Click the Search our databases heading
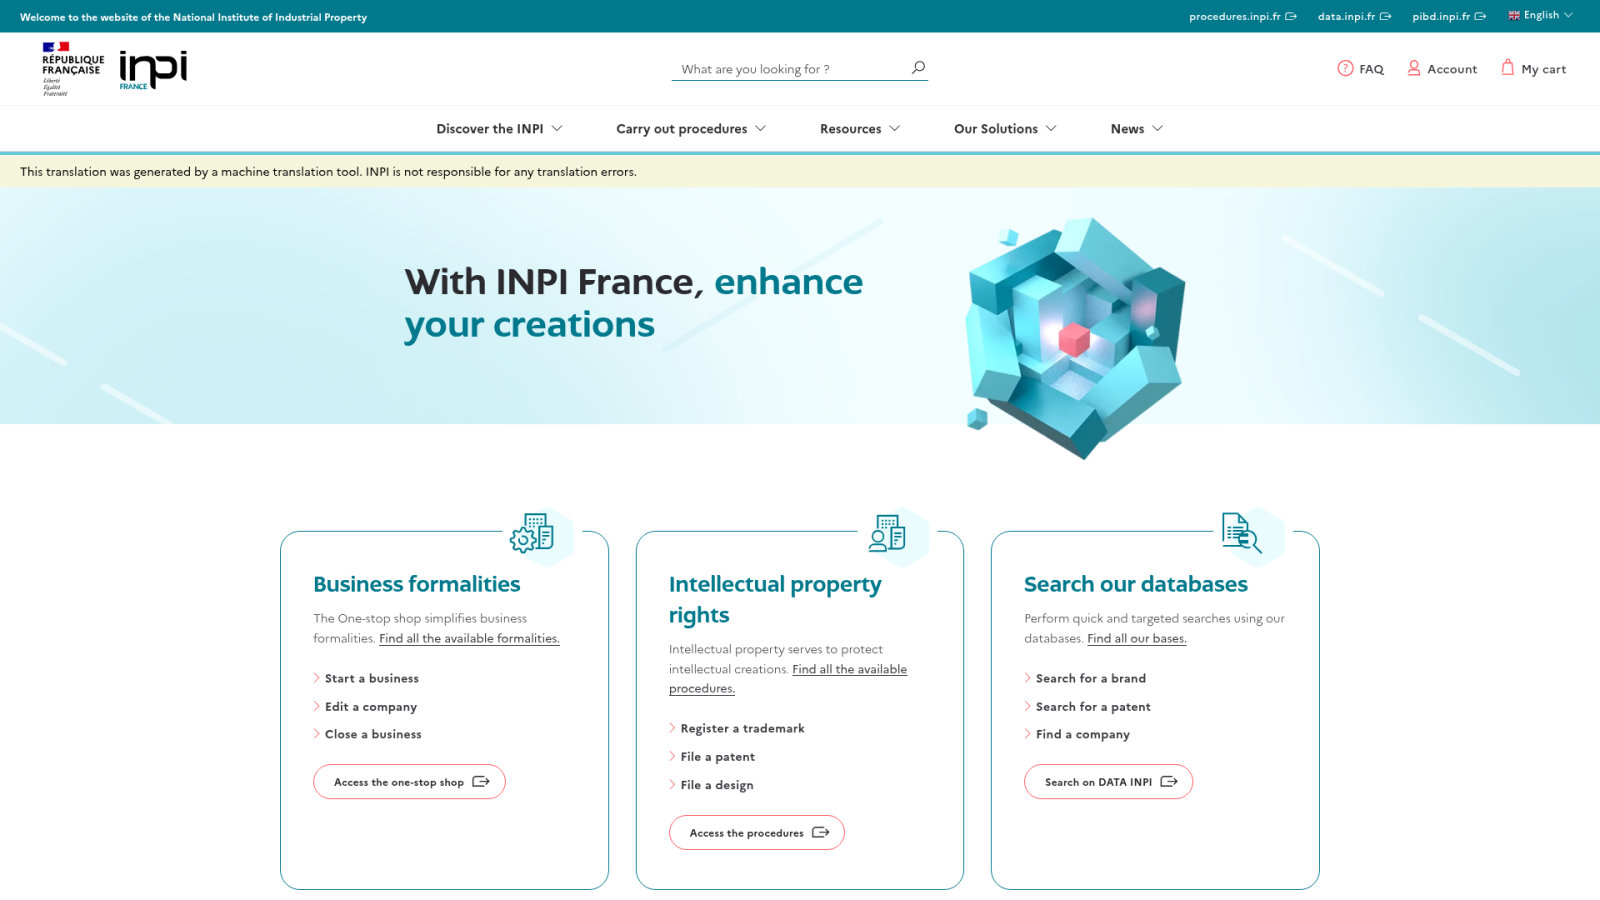Screen dimensions: 1600x900 pyautogui.click(x=1136, y=584)
